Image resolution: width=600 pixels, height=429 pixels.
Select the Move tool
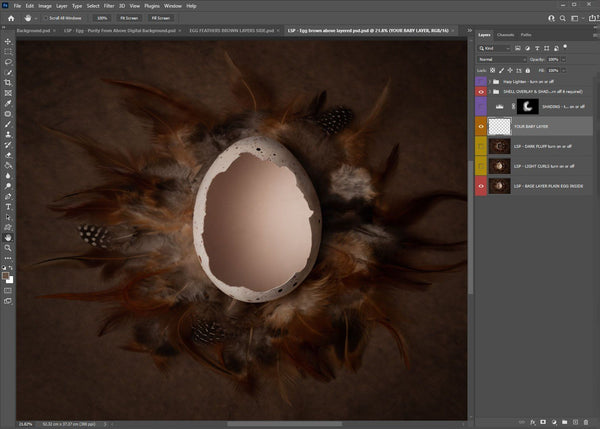(8, 40)
